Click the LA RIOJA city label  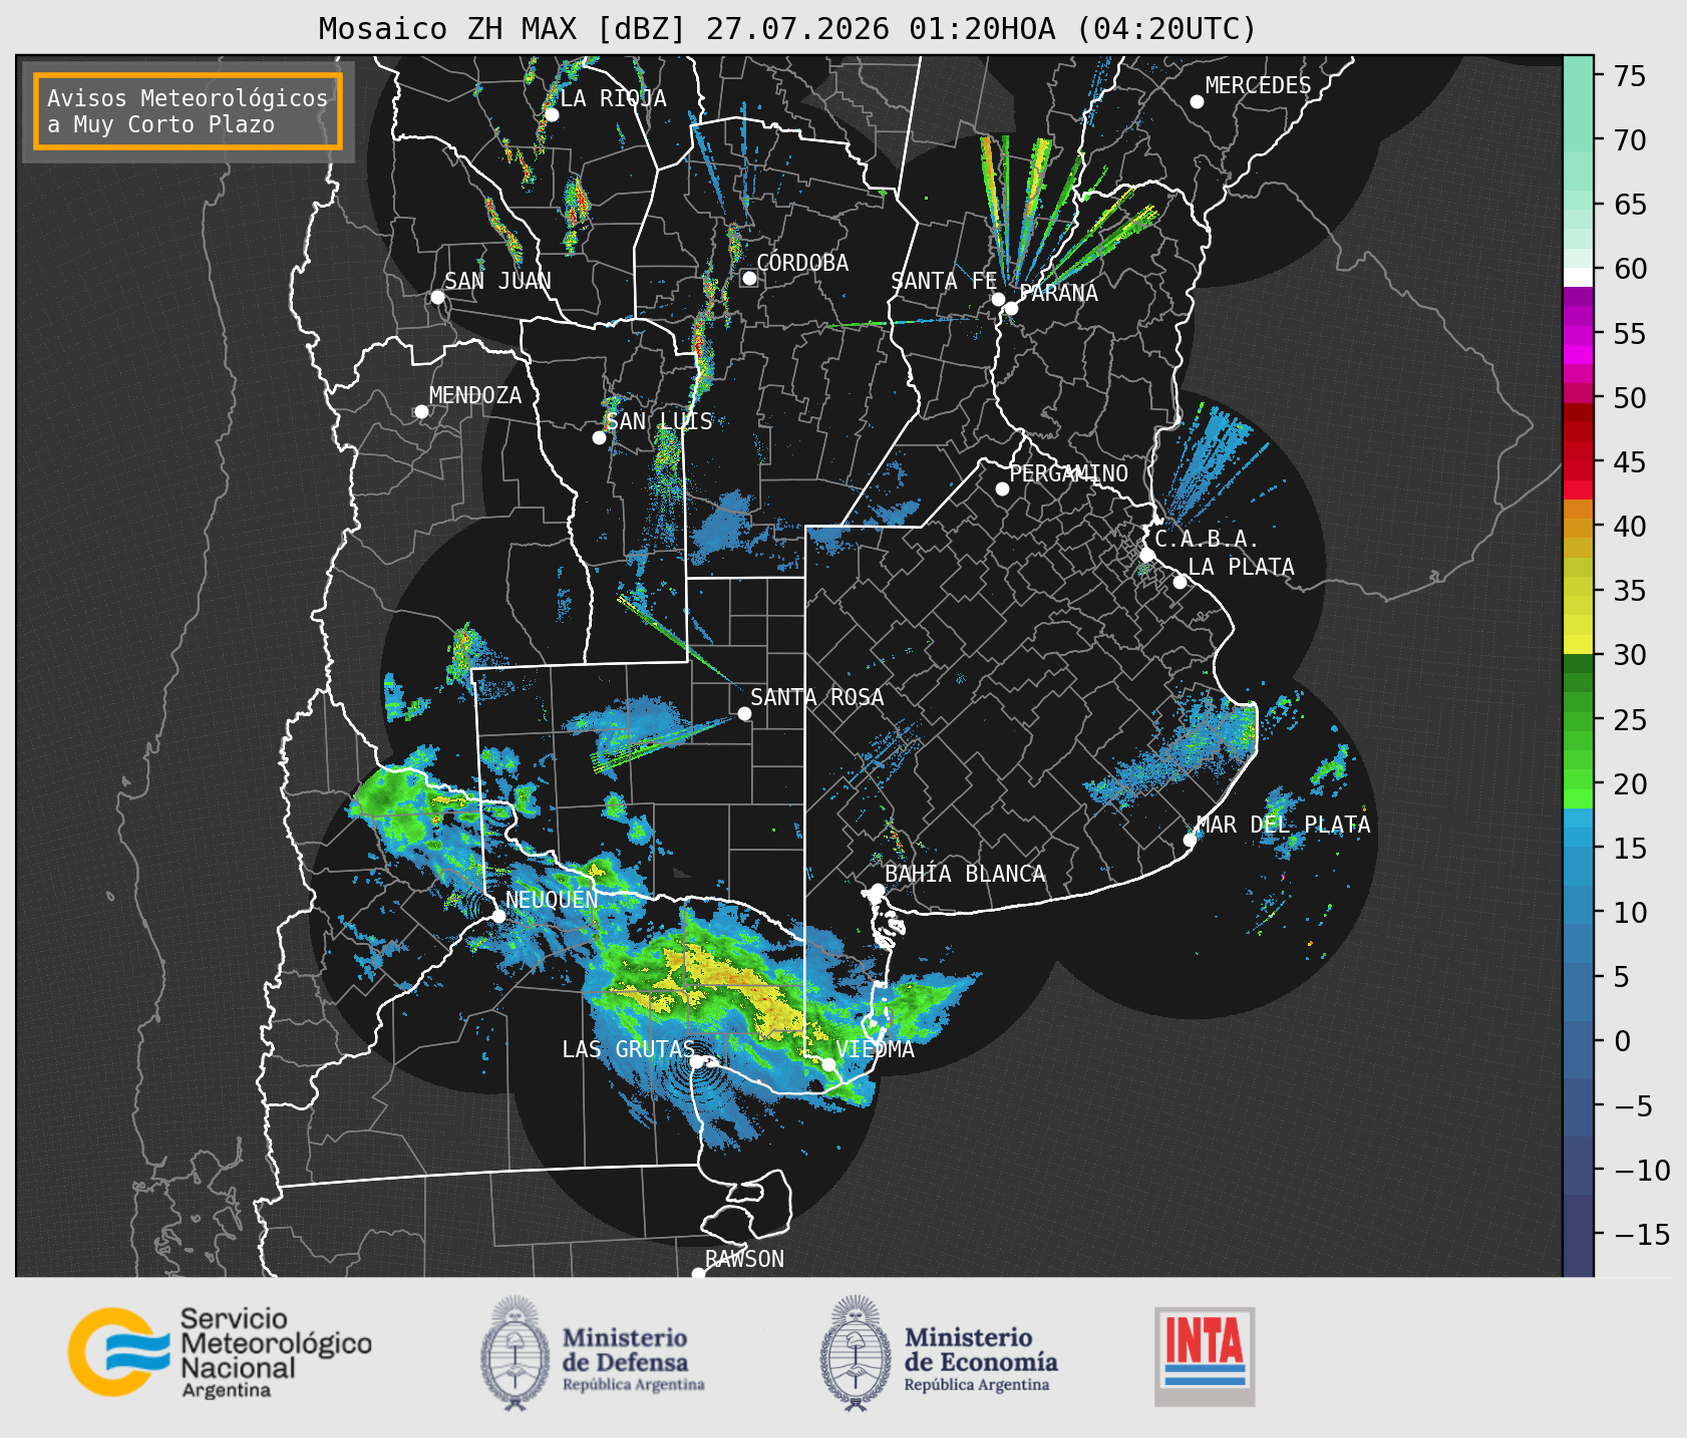tap(613, 98)
